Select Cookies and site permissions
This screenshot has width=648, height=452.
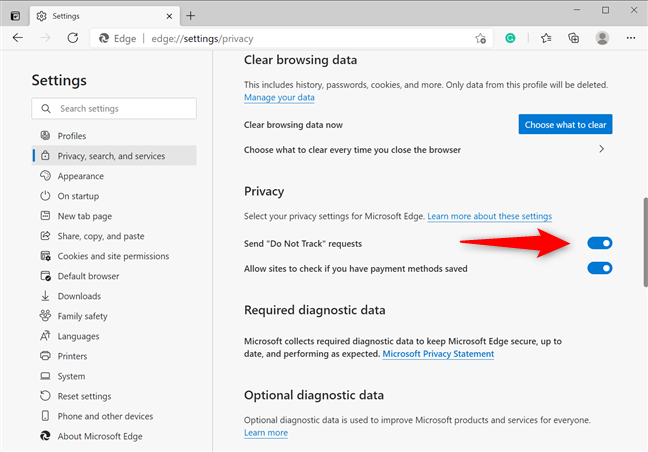coord(114,256)
